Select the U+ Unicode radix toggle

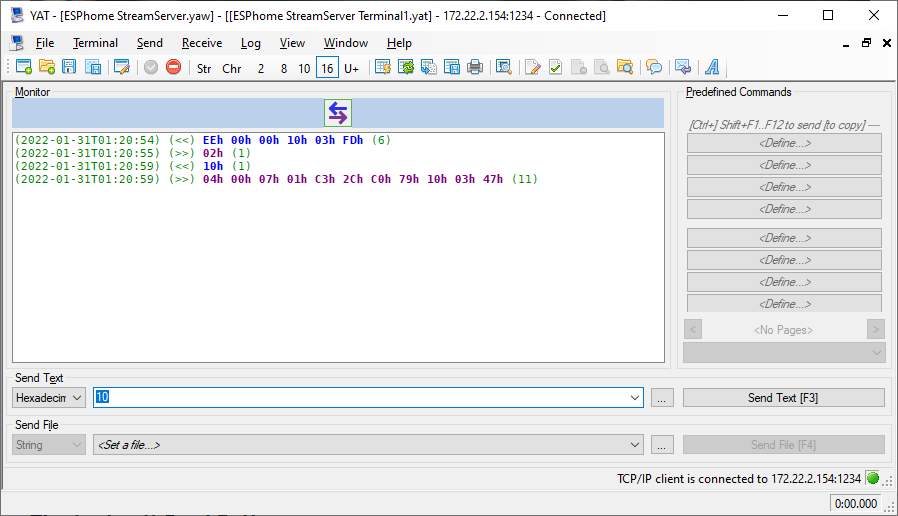click(x=351, y=68)
